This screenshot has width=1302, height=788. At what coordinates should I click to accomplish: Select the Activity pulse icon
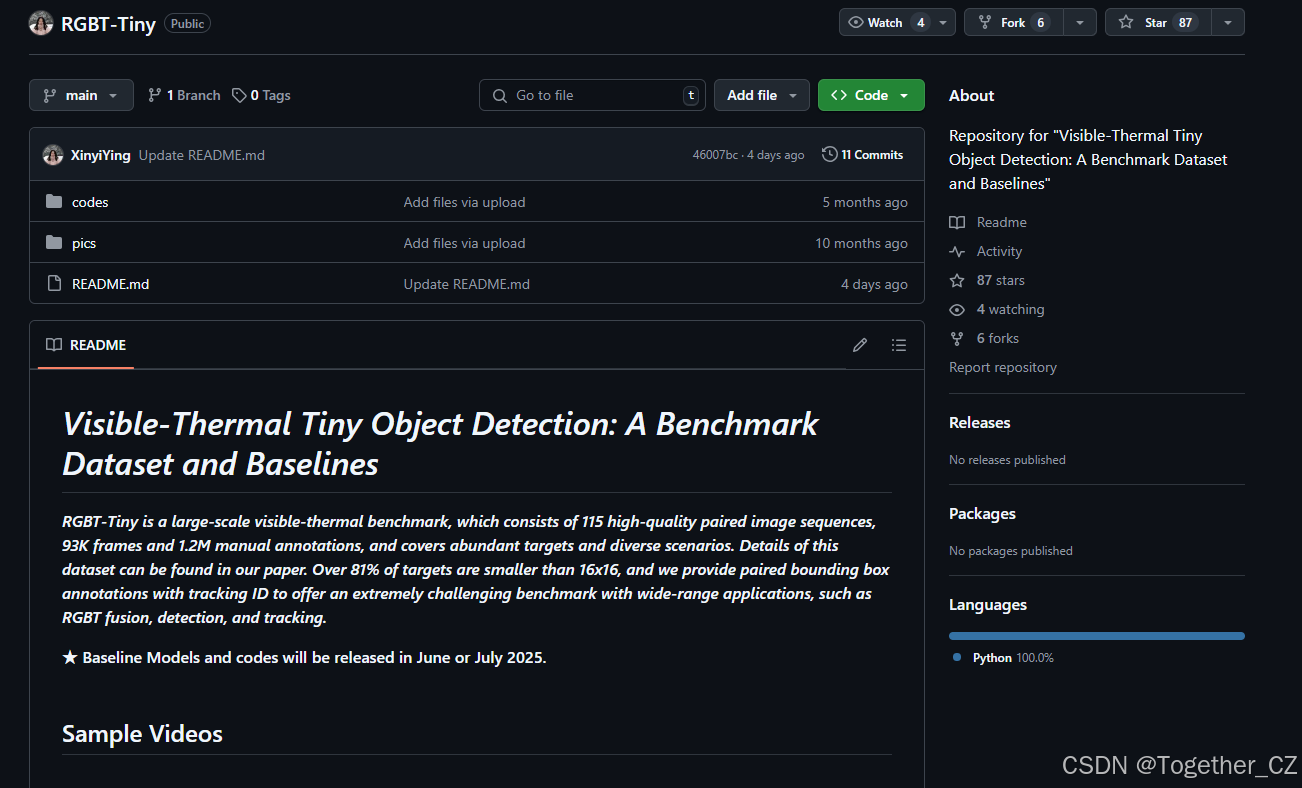[958, 251]
